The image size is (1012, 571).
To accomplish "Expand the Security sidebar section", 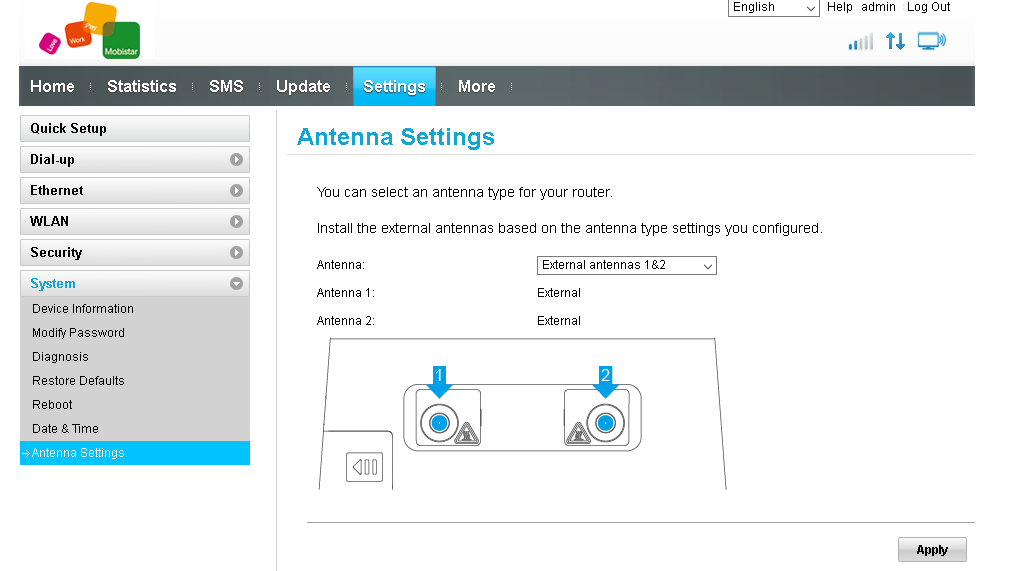I will (134, 253).
